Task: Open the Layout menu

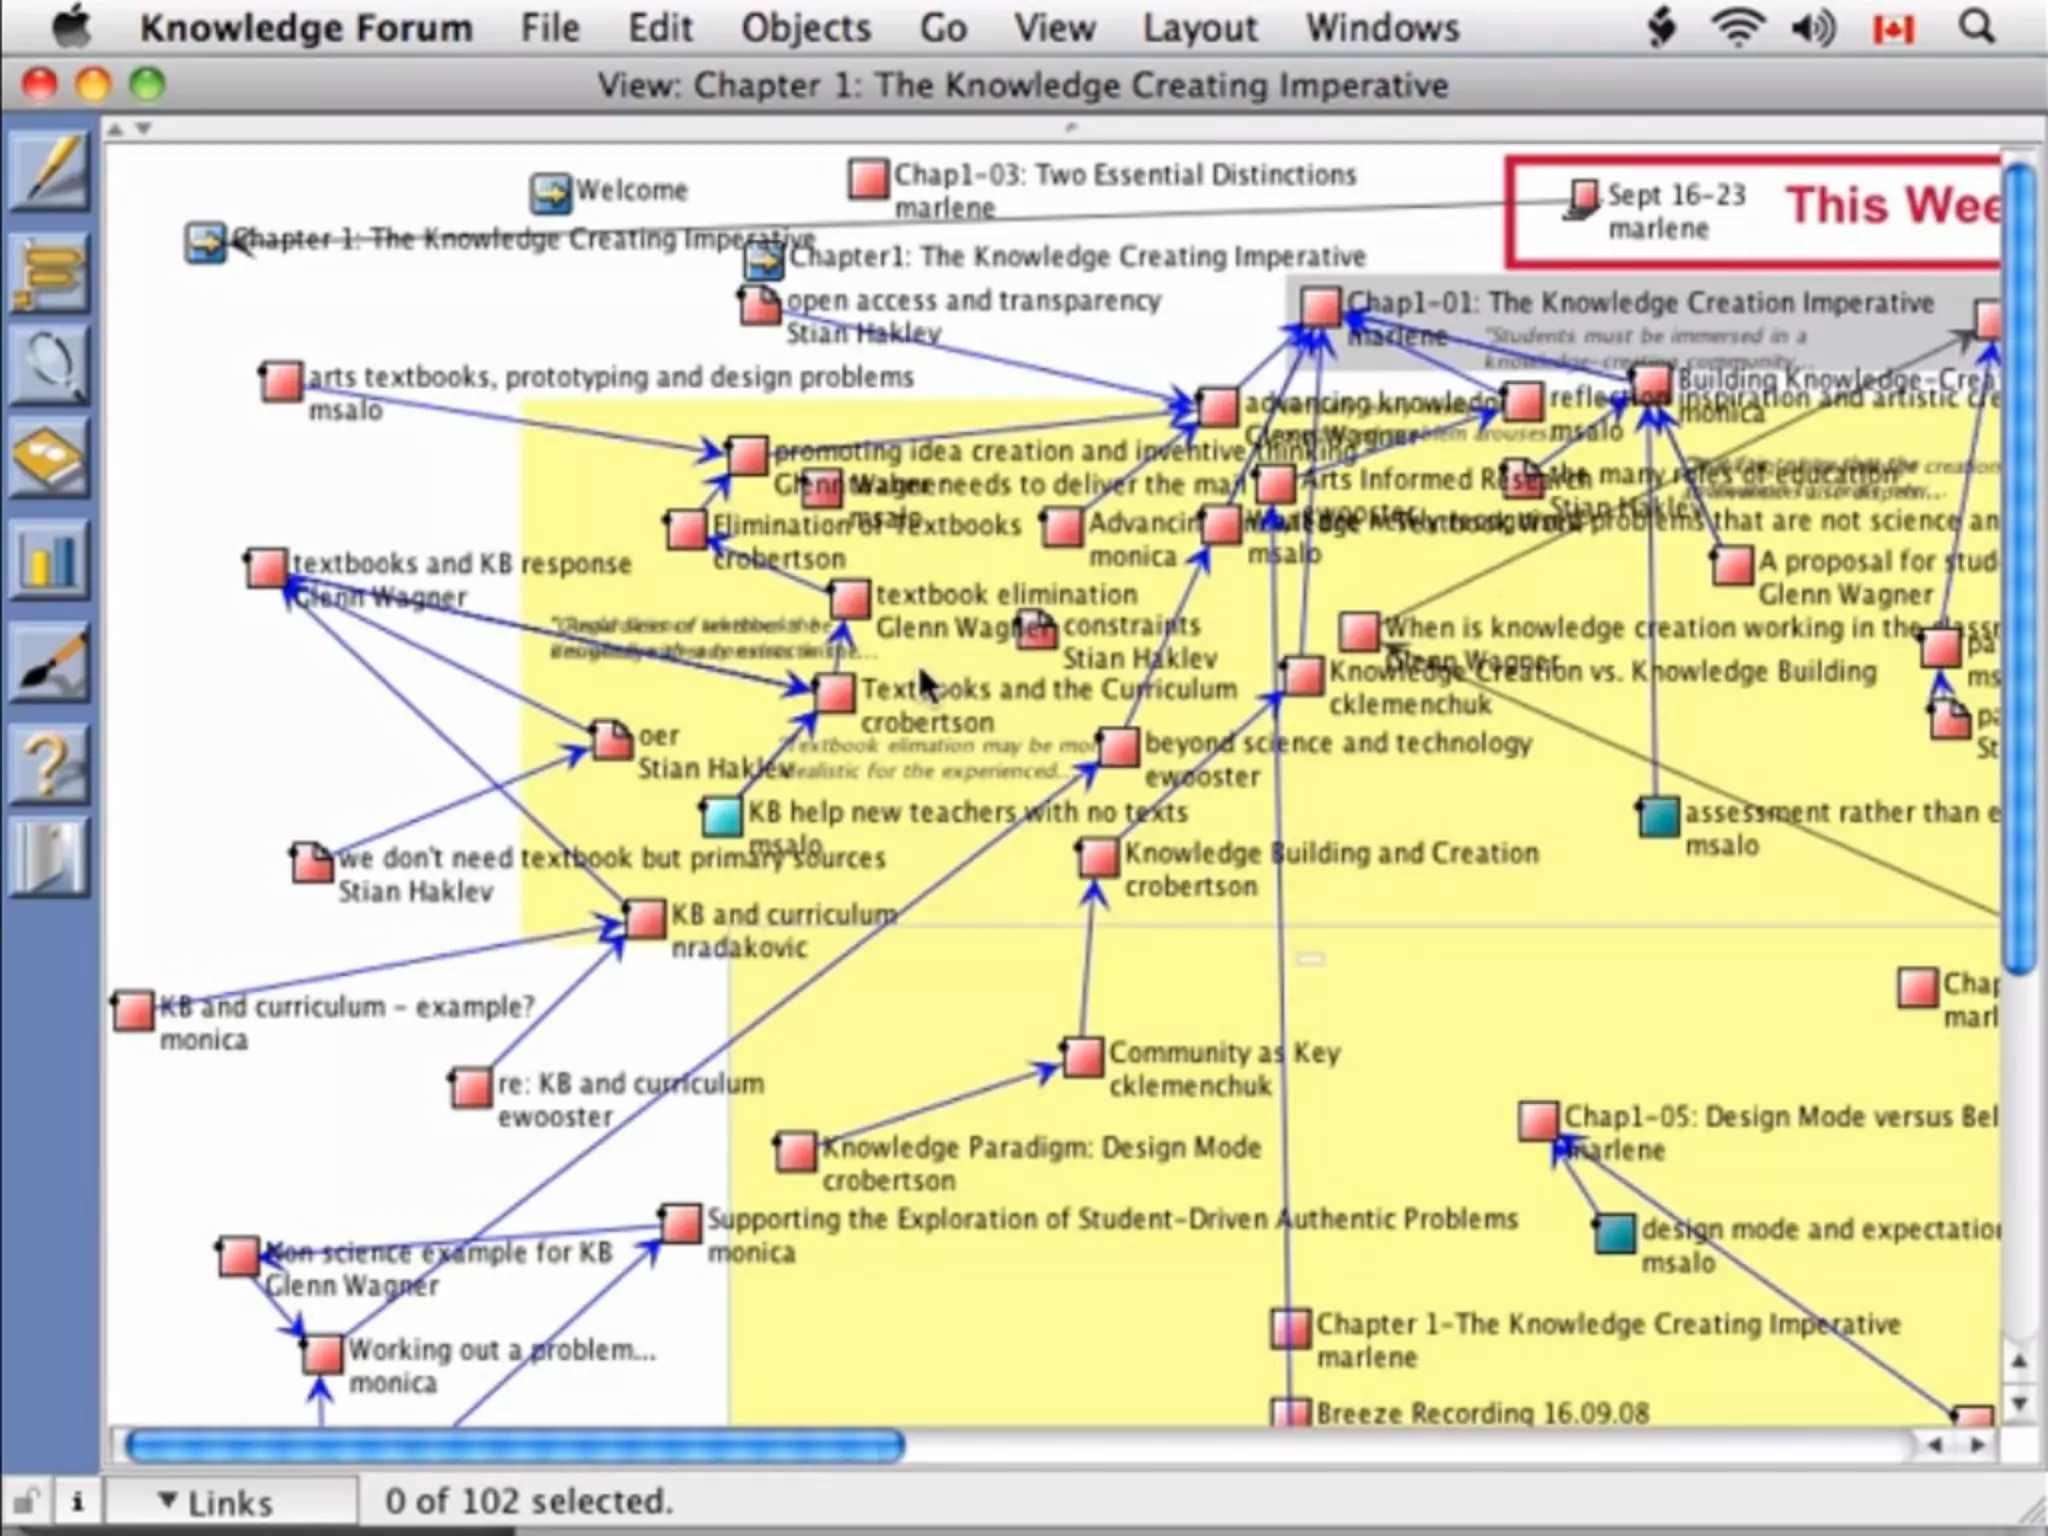Action: 1199,28
